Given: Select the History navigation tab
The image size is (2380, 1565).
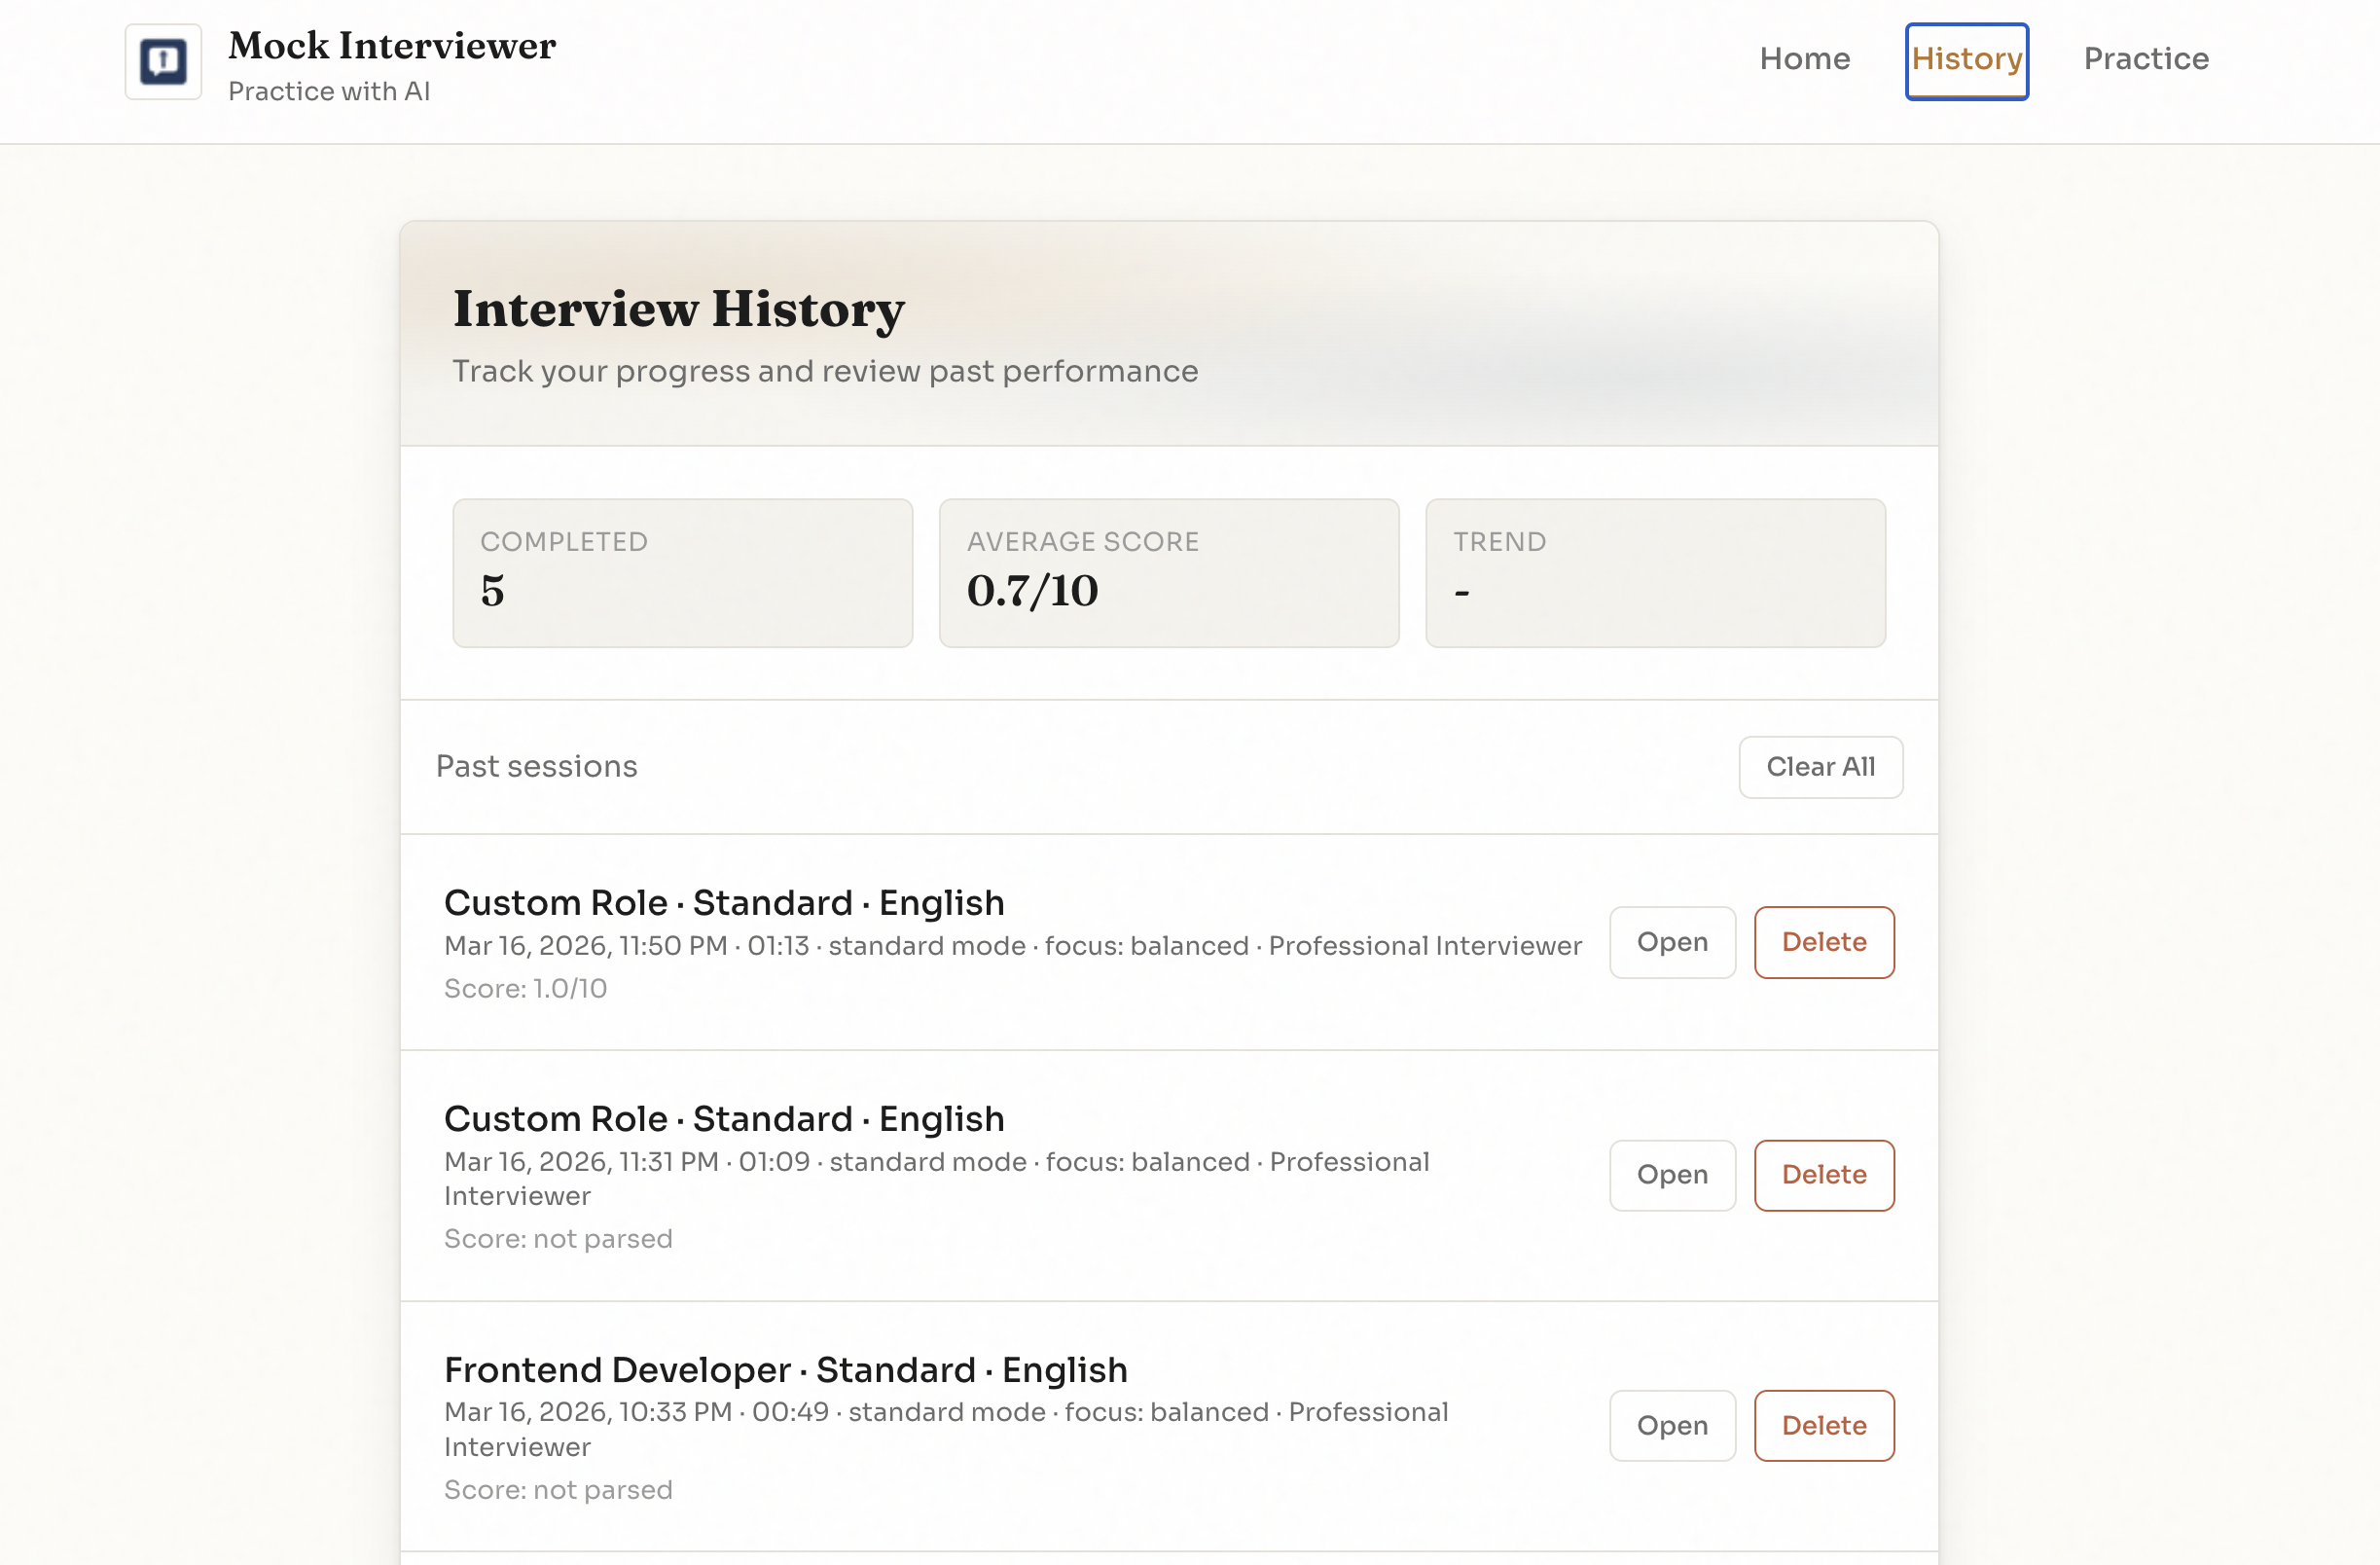Looking at the screenshot, I should 1966,60.
